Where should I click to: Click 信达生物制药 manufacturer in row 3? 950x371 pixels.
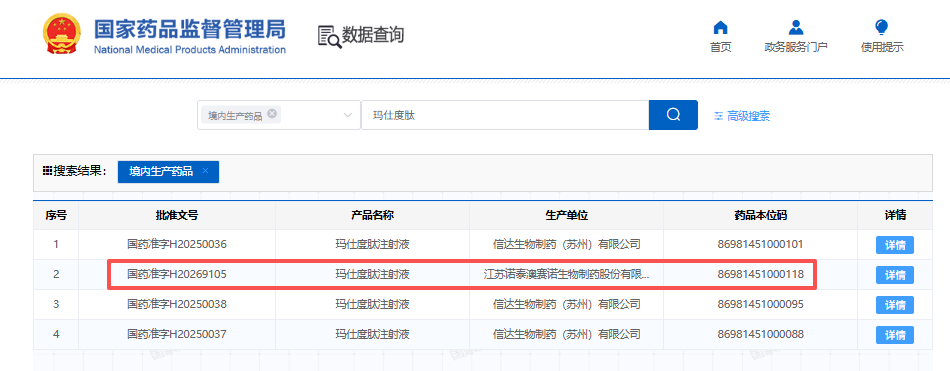tap(566, 304)
